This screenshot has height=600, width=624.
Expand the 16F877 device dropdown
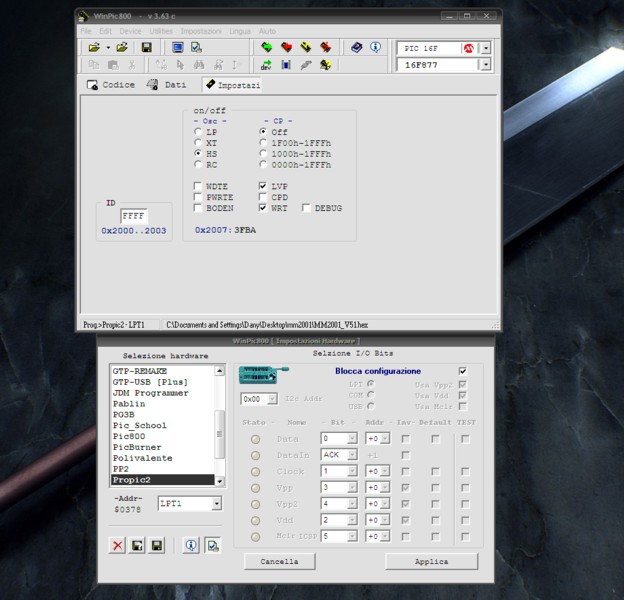click(486, 65)
